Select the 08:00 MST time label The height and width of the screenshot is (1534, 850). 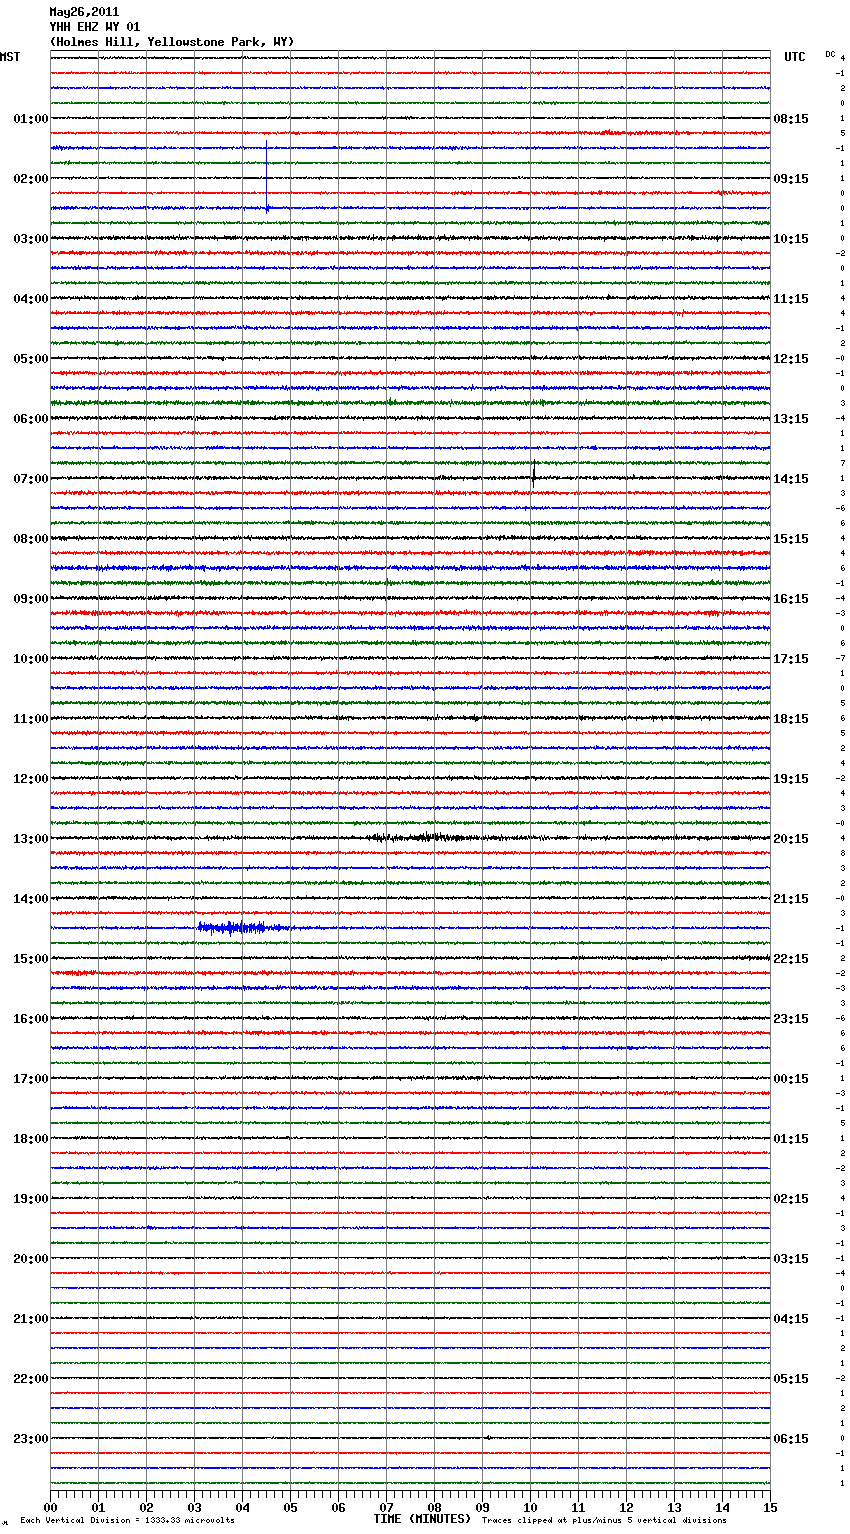point(31,539)
